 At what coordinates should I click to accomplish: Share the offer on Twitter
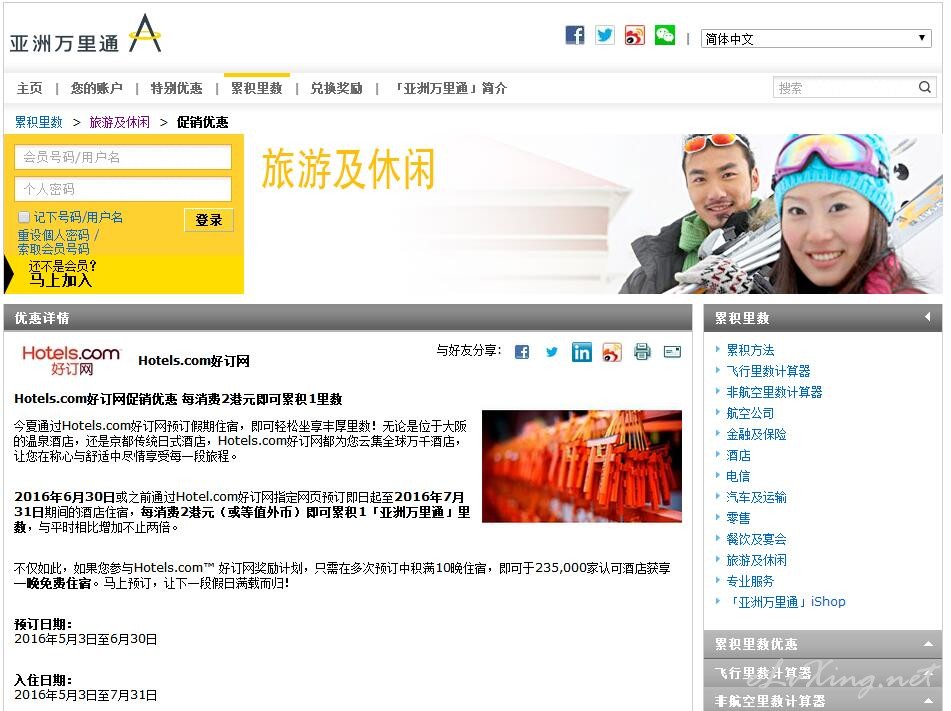tap(551, 352)
